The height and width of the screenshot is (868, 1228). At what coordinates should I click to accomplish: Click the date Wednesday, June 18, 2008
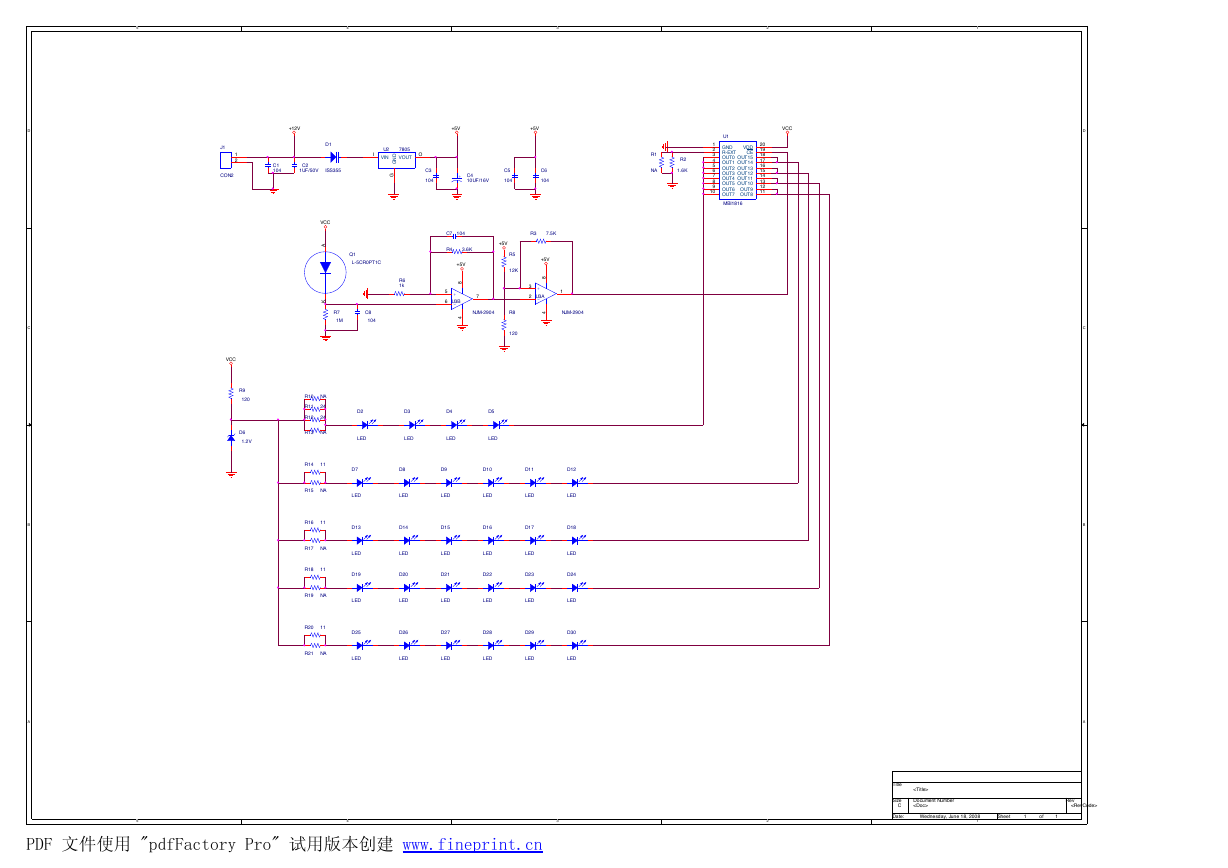950,816
